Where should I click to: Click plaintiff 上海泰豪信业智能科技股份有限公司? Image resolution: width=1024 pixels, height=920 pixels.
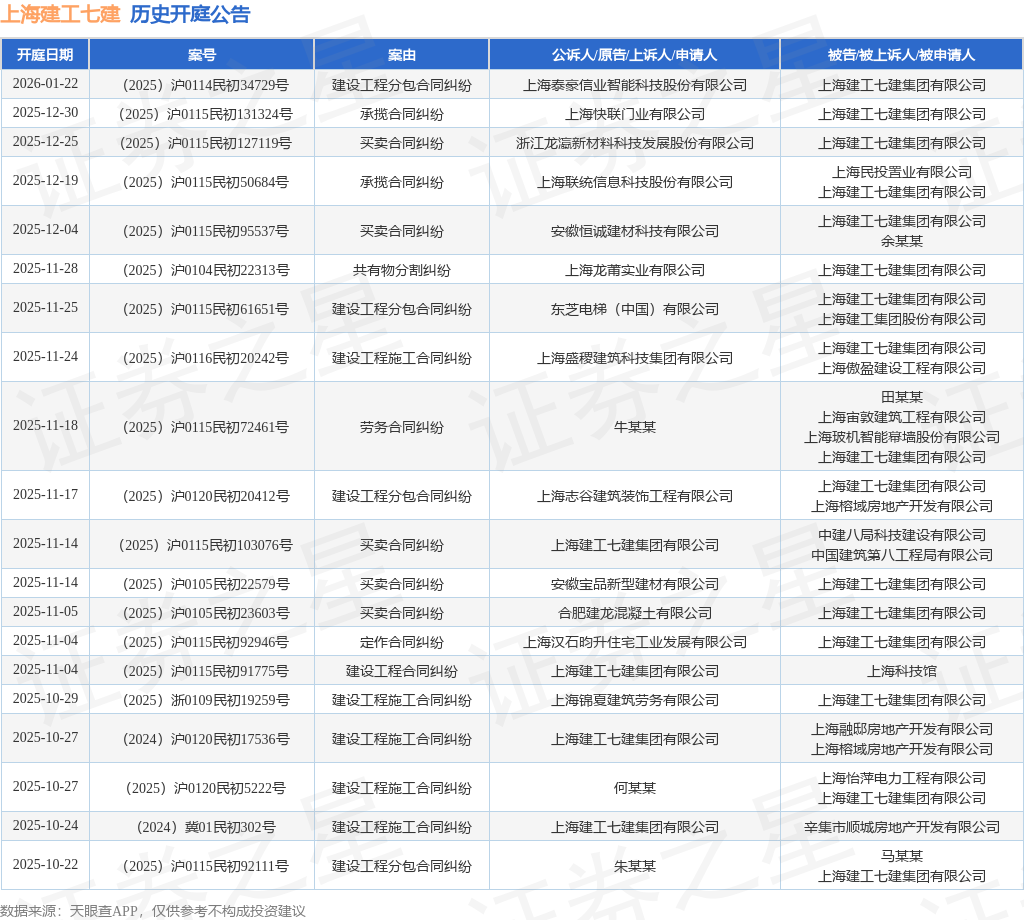pyautogui.click(x=635, y=85)
